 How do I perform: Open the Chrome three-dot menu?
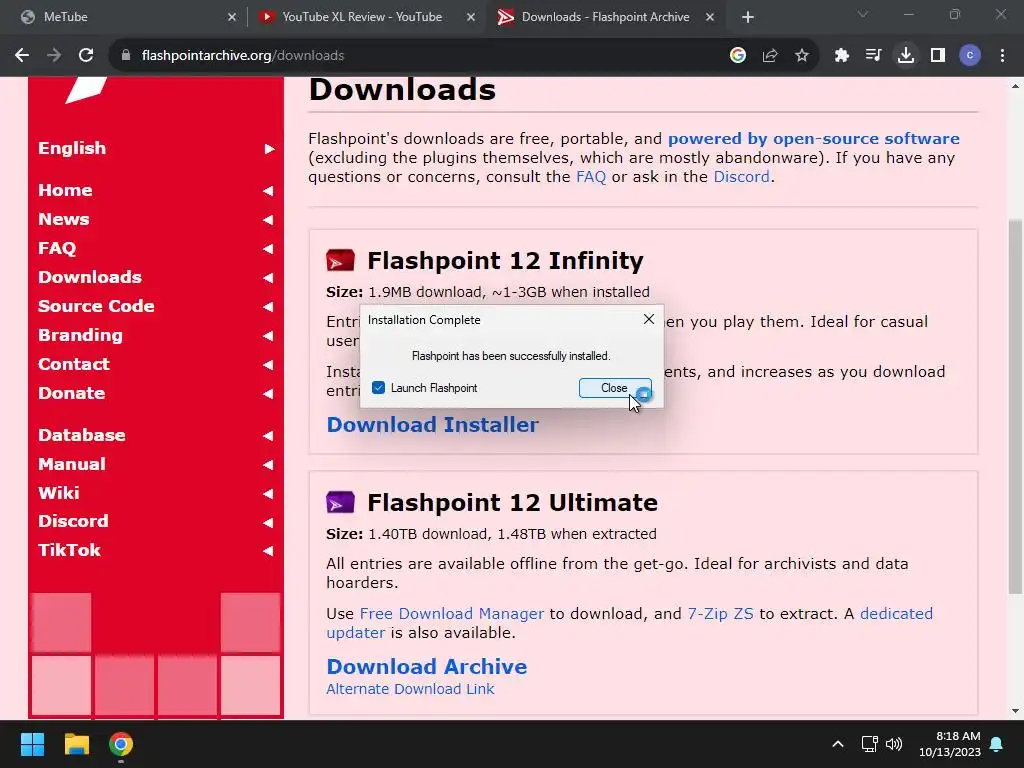[x=1002, y=56]
